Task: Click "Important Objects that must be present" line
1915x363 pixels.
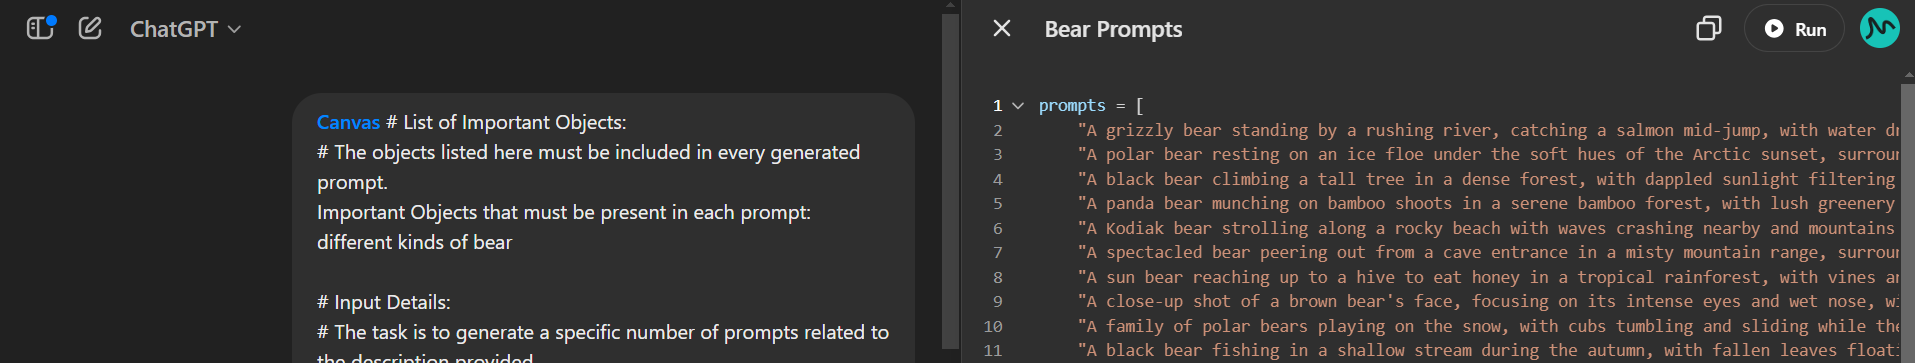Action: point(564,212)
